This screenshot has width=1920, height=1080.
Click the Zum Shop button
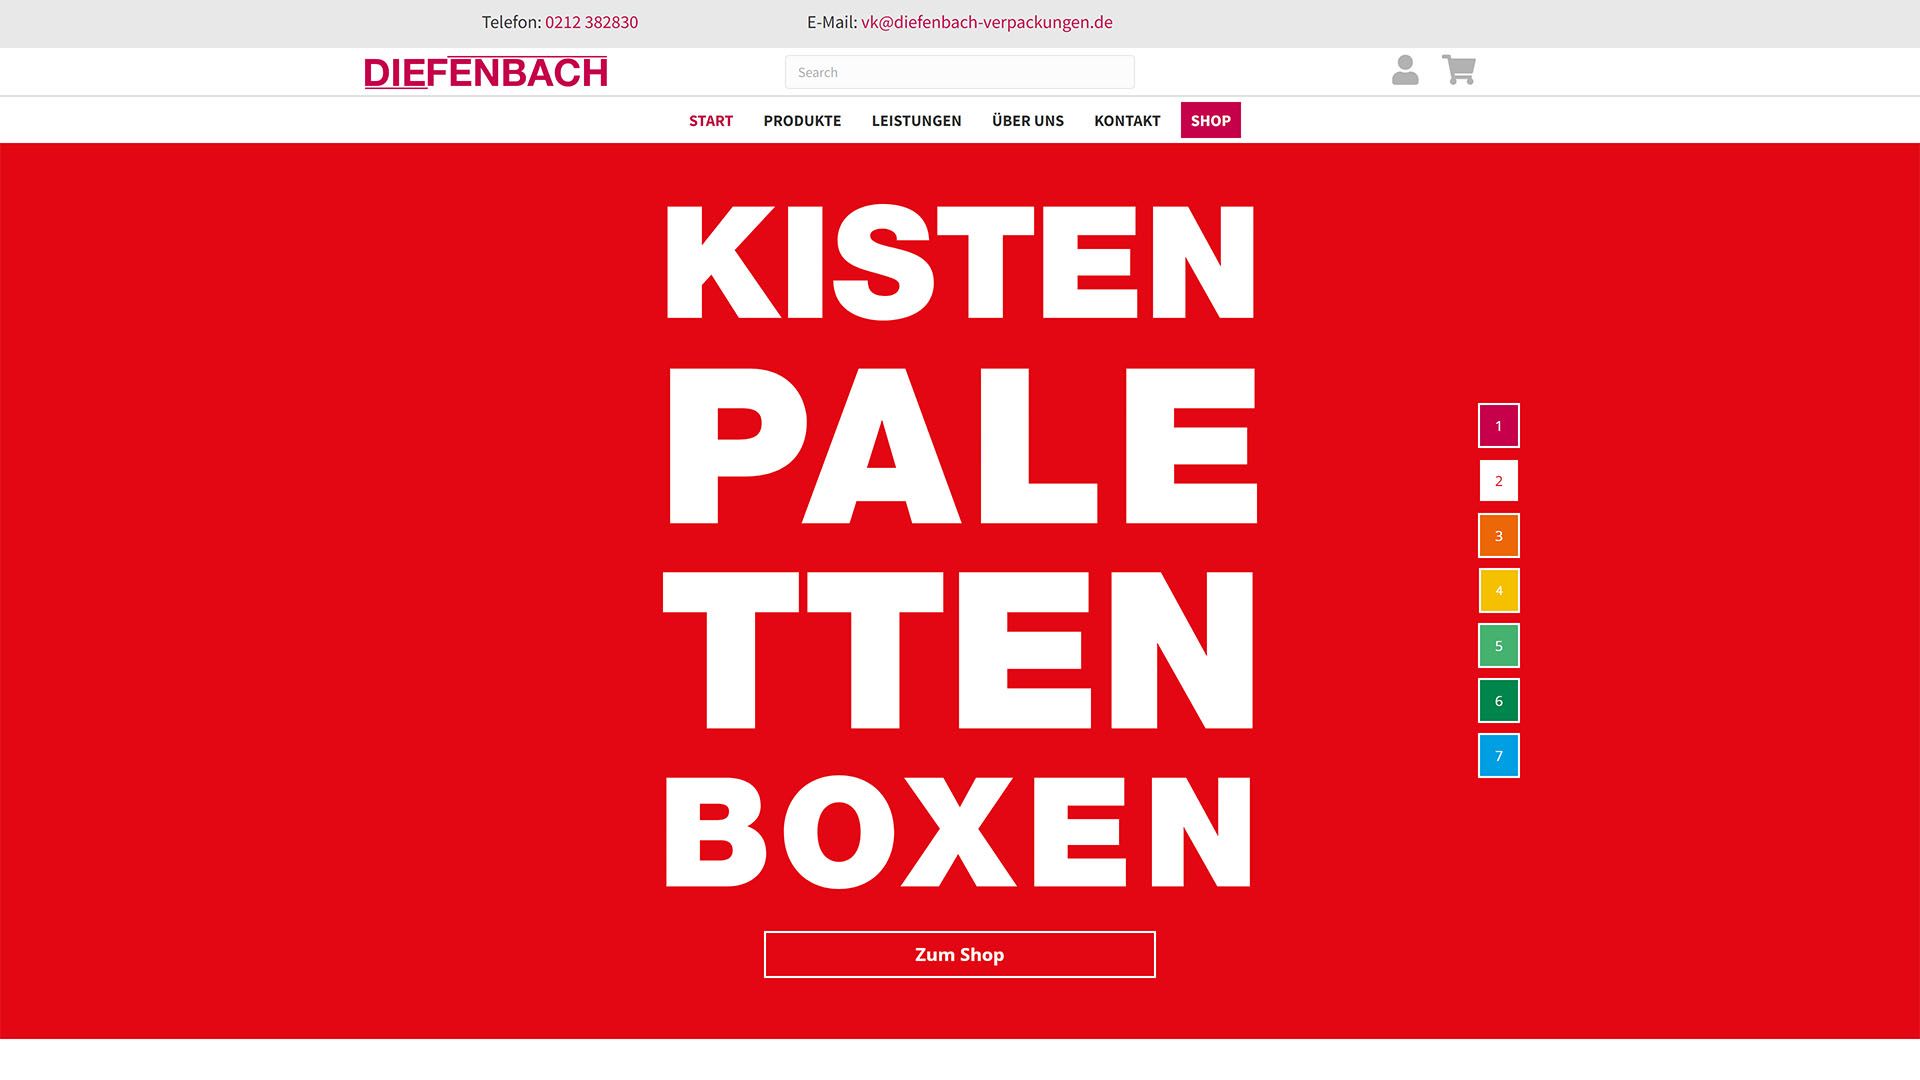[x=960, y=955]
